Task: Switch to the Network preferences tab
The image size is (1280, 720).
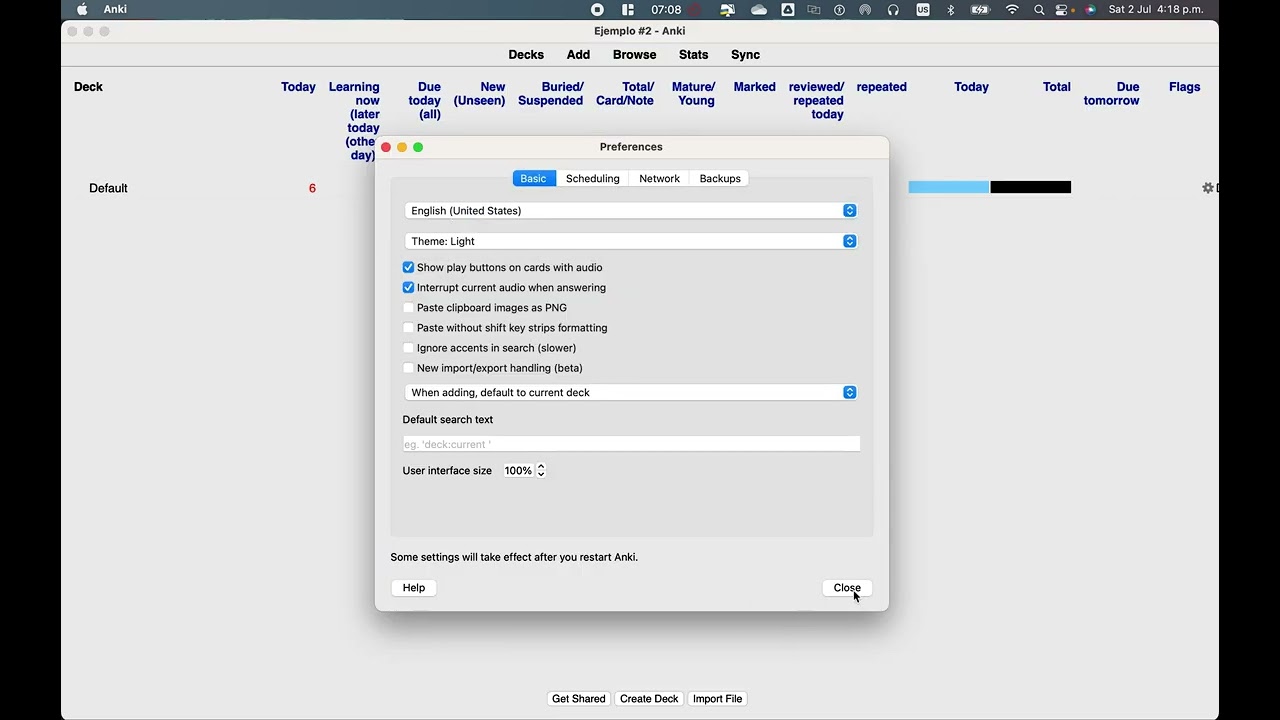Action: (x=659, y=178)
